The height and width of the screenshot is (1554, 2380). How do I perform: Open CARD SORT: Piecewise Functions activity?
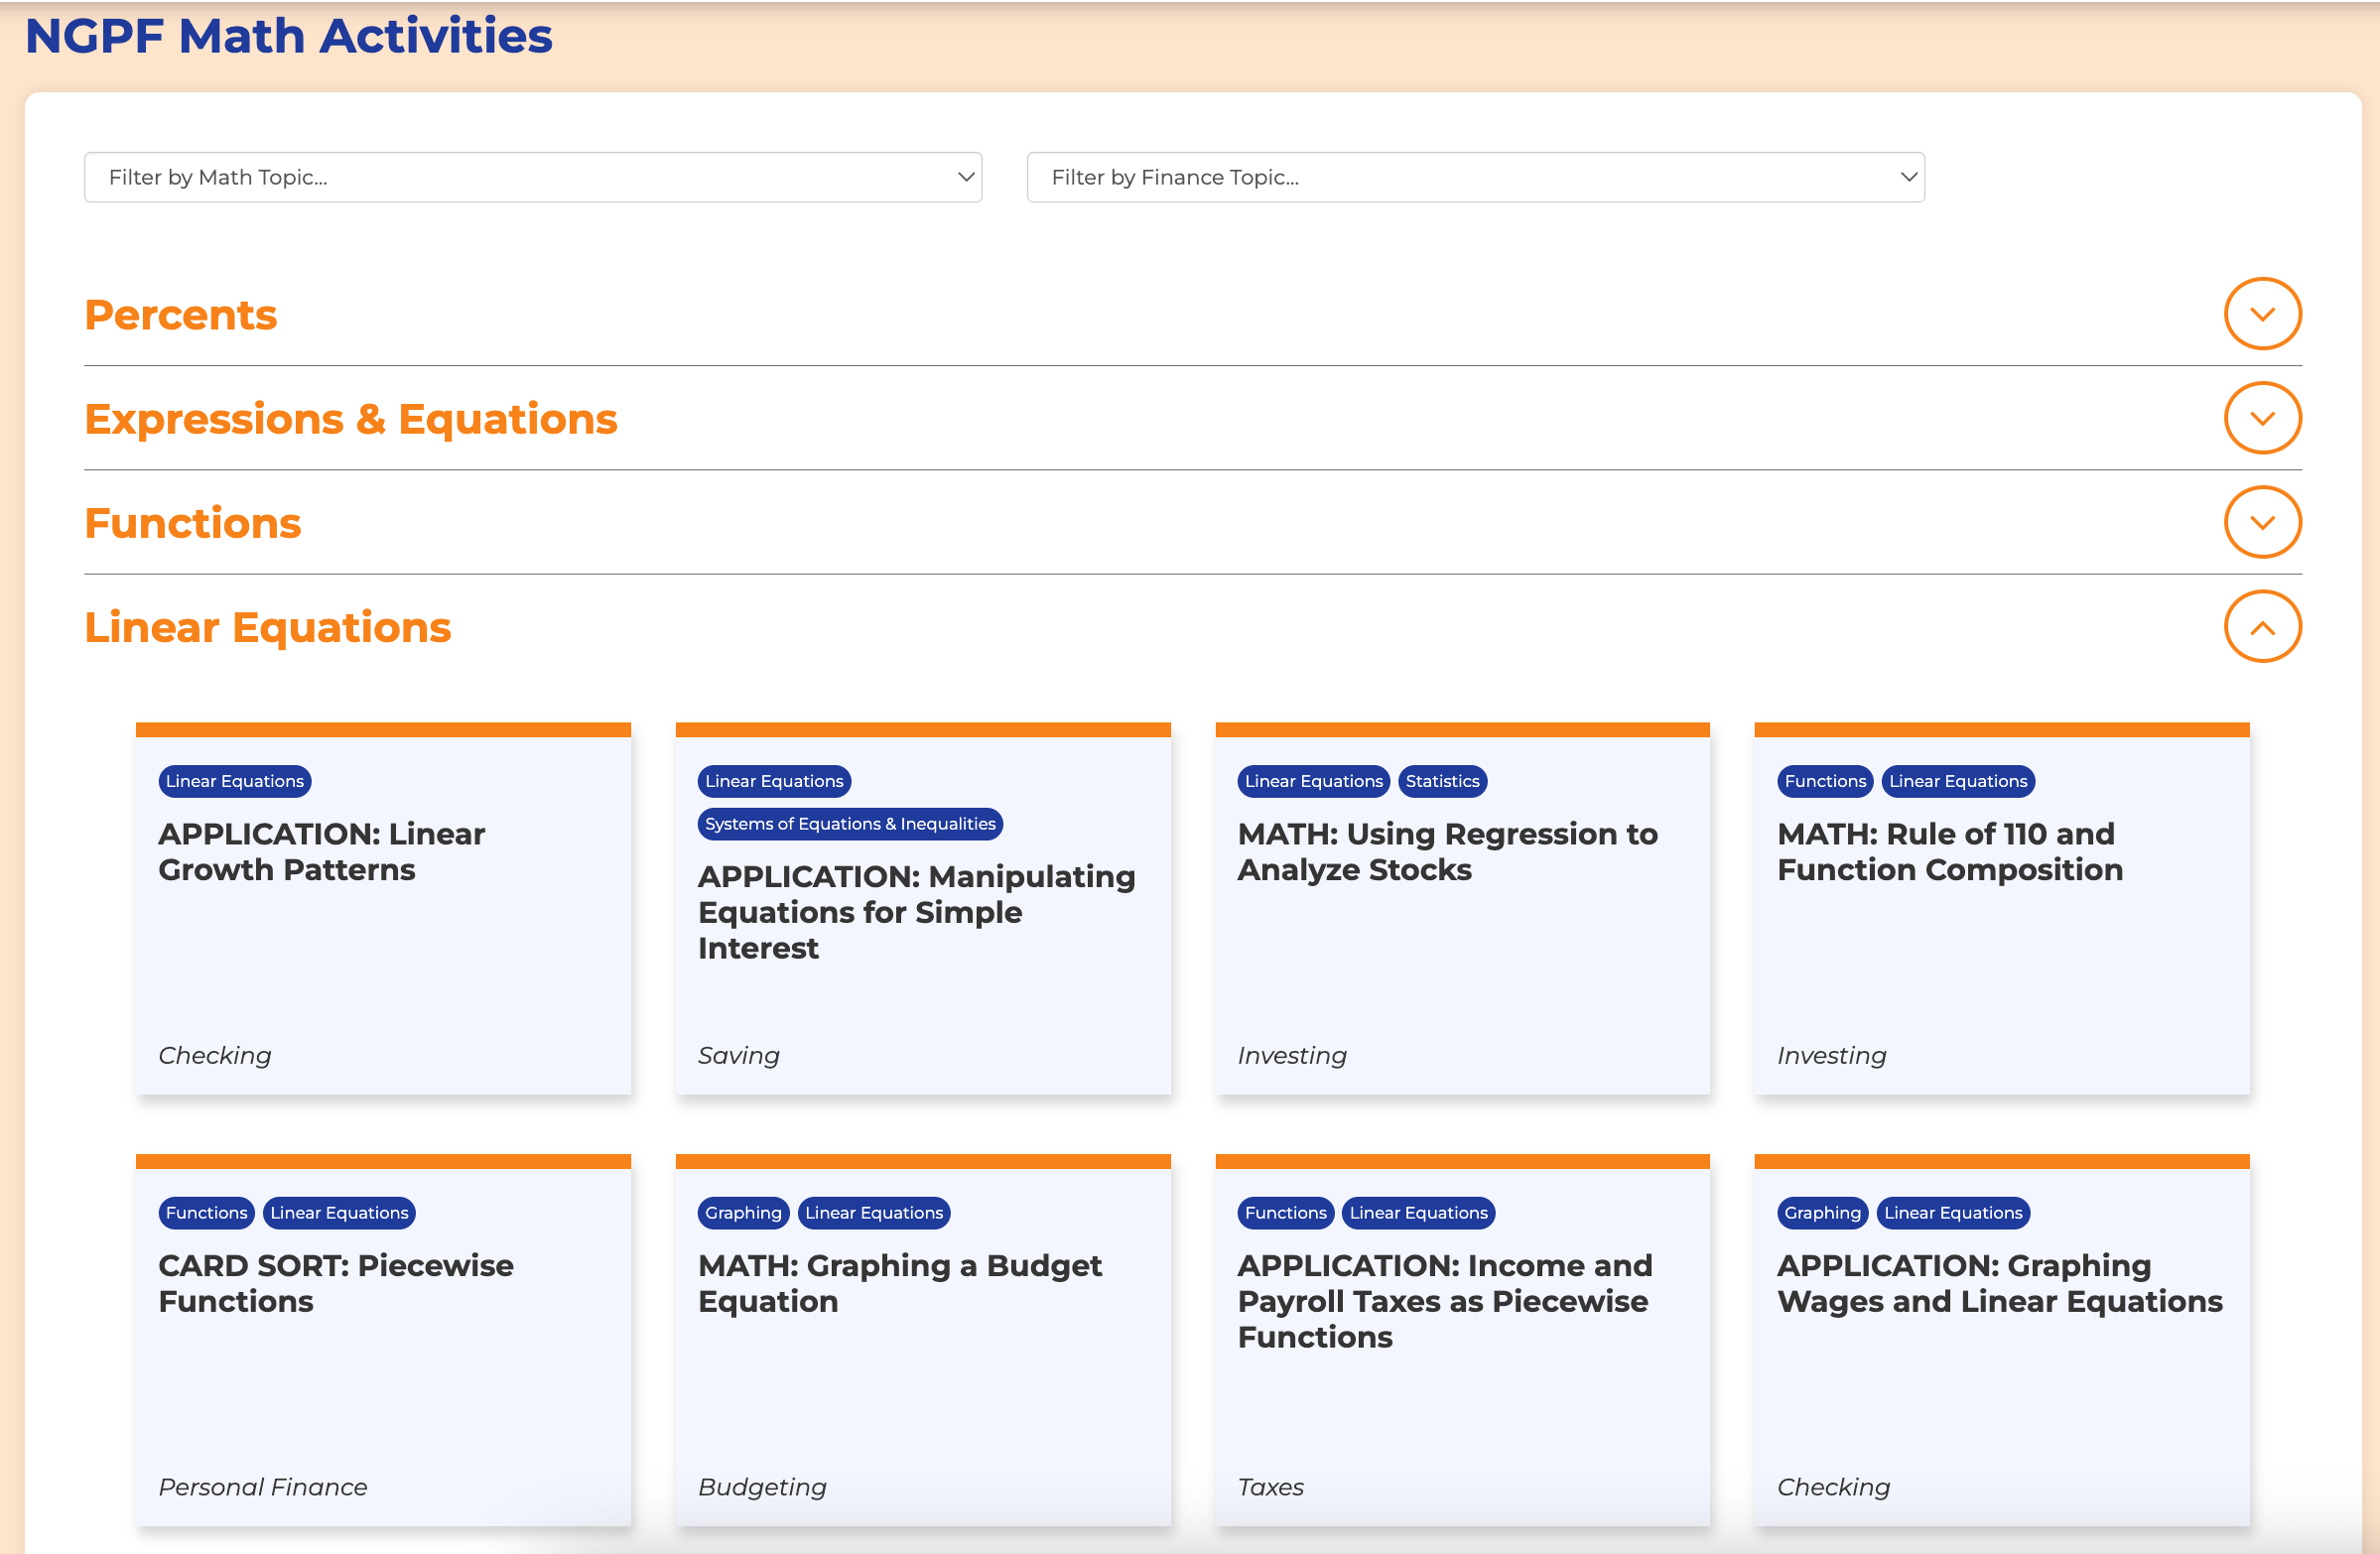click(x=336, y=1283)
